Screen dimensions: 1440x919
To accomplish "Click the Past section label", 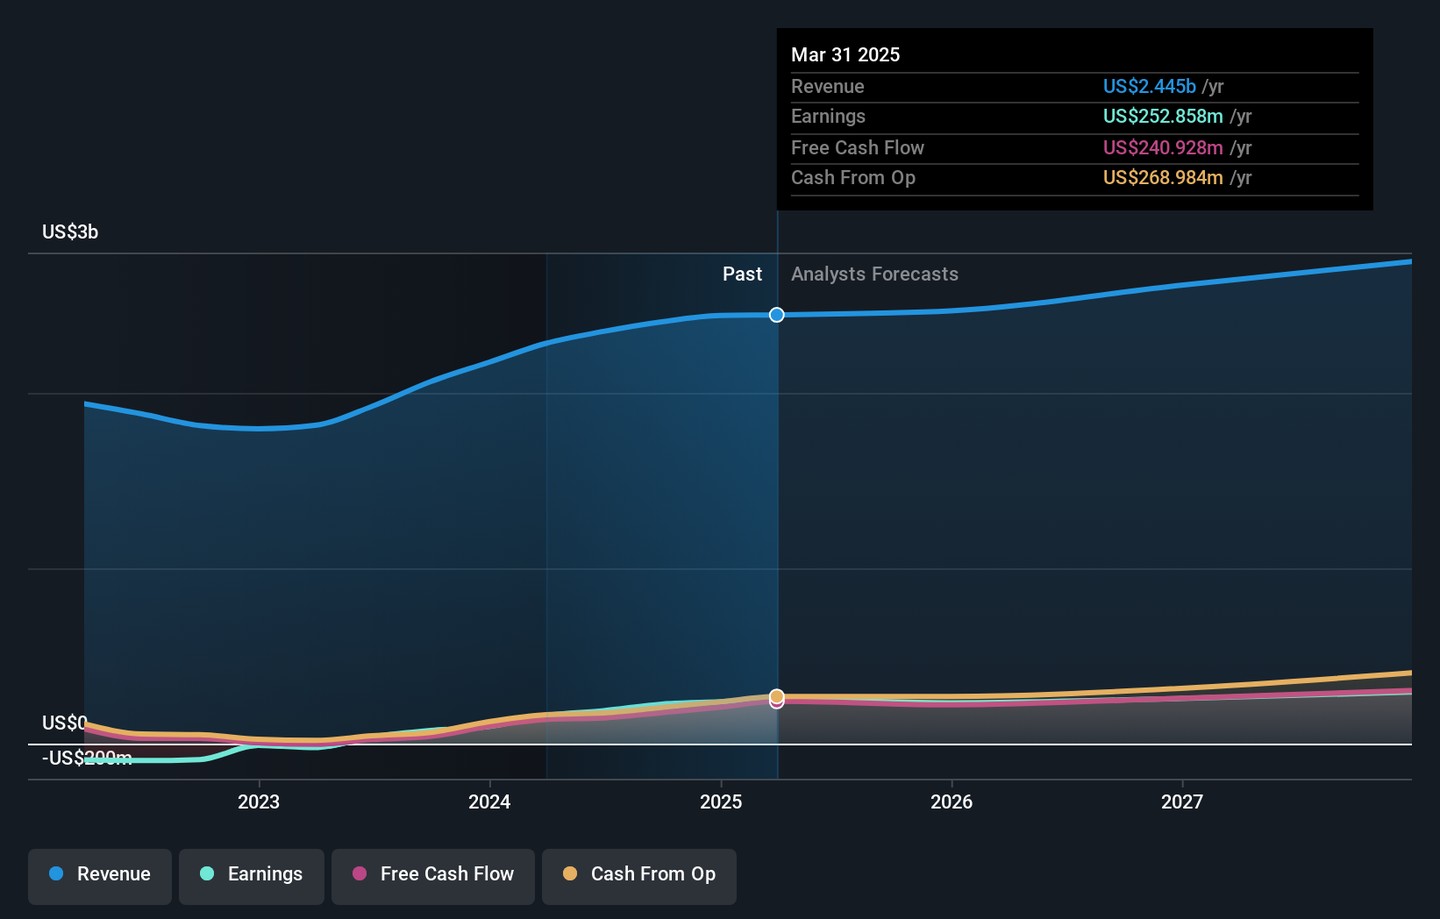I will click(742, 274).
